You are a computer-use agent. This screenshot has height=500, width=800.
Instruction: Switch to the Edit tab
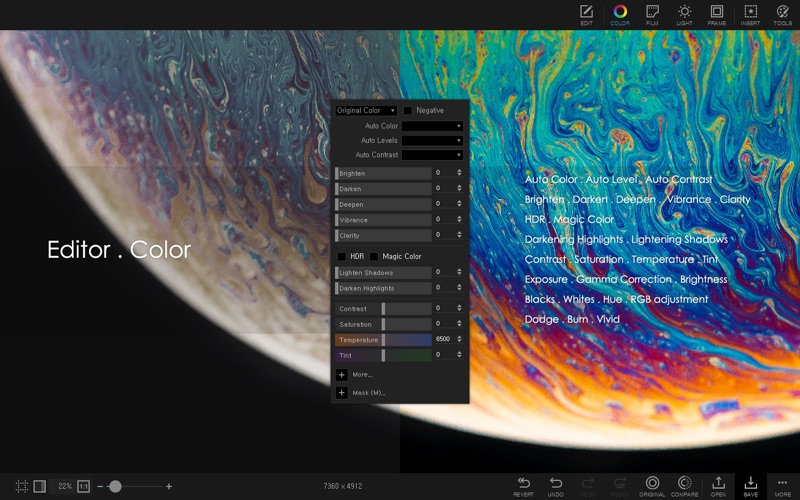pyautogui.click(x=586, y=14)
